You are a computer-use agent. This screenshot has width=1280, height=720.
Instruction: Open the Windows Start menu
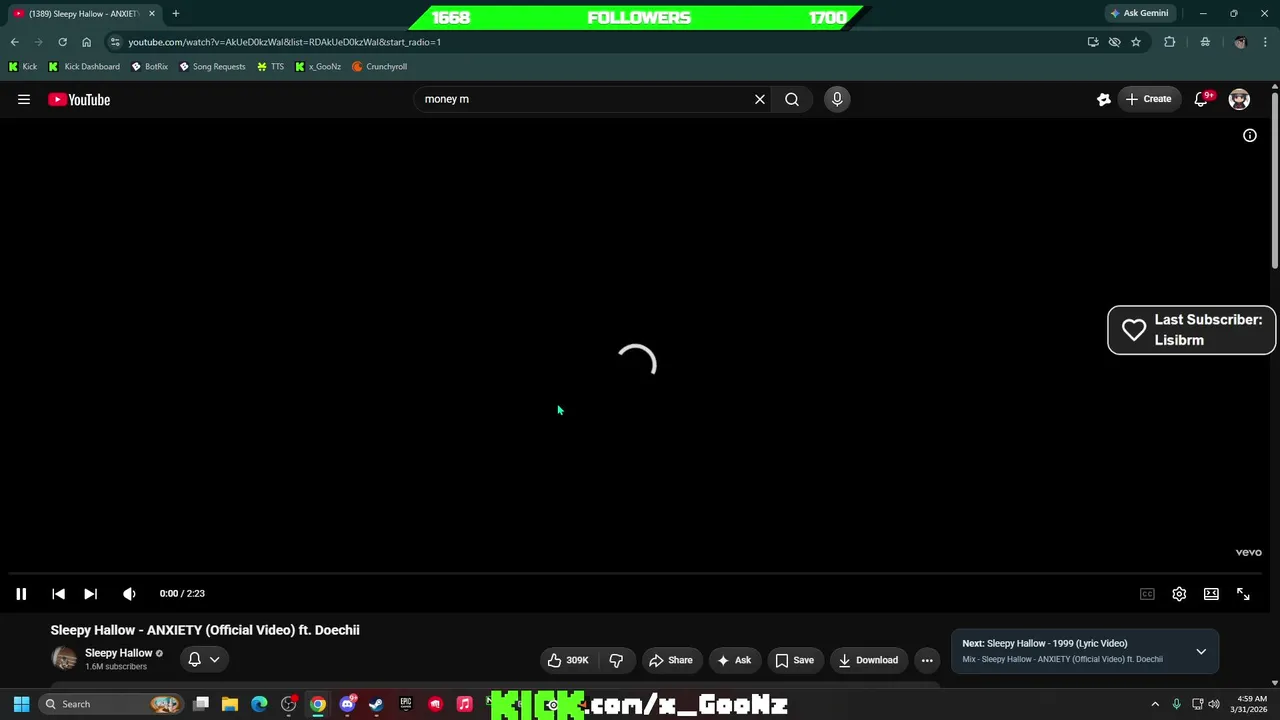pyautogui.click(x=21, y=704)
